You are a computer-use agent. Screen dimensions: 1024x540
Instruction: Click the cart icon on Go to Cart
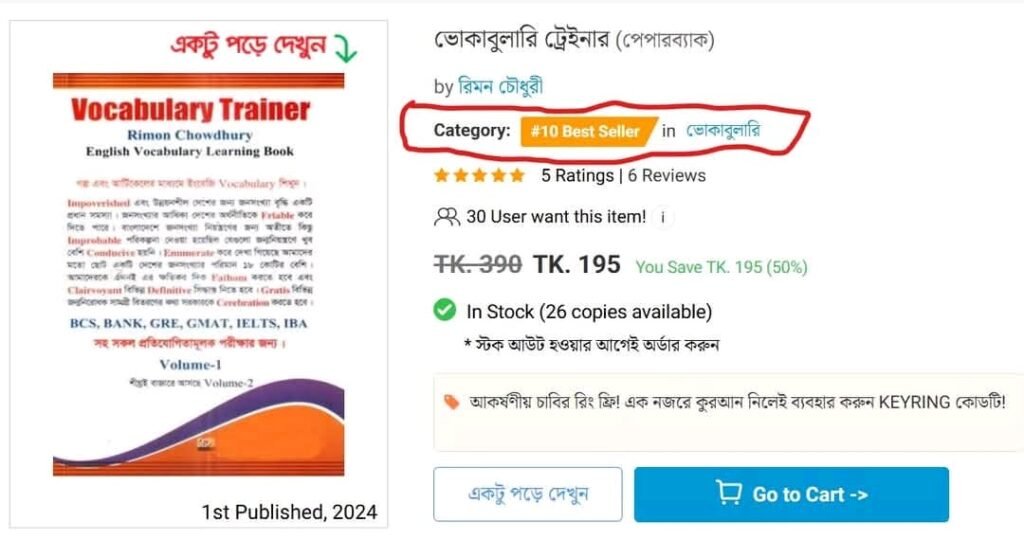tap(728, 493)
